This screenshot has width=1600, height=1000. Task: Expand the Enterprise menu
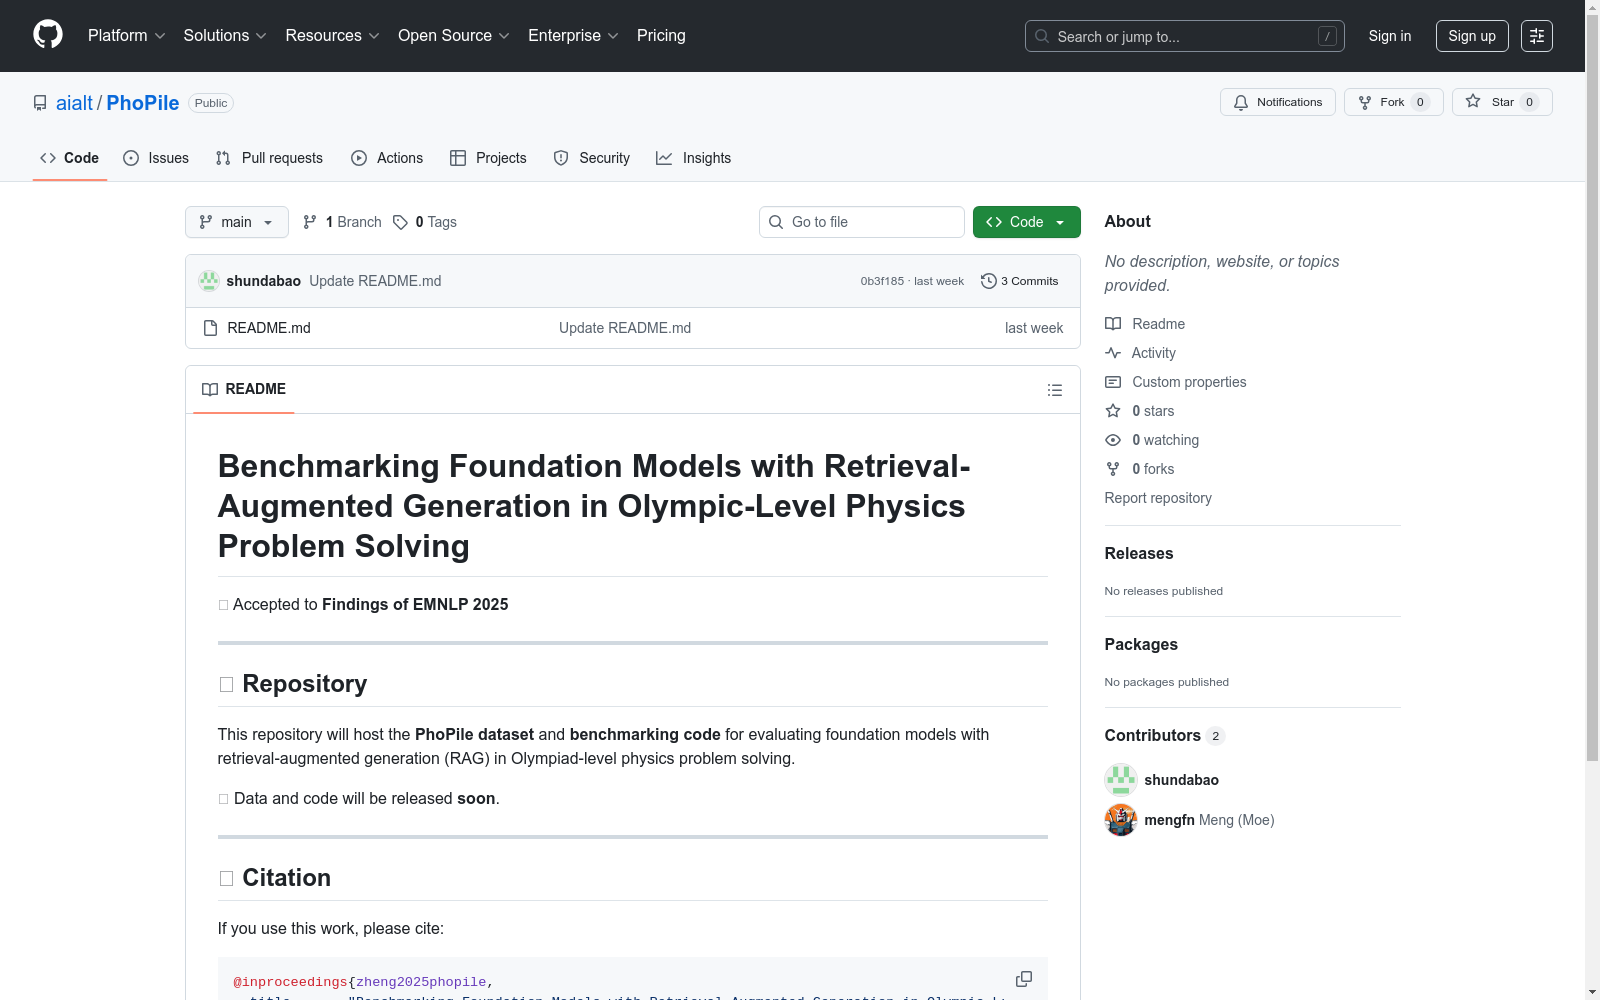click(573, 35)
